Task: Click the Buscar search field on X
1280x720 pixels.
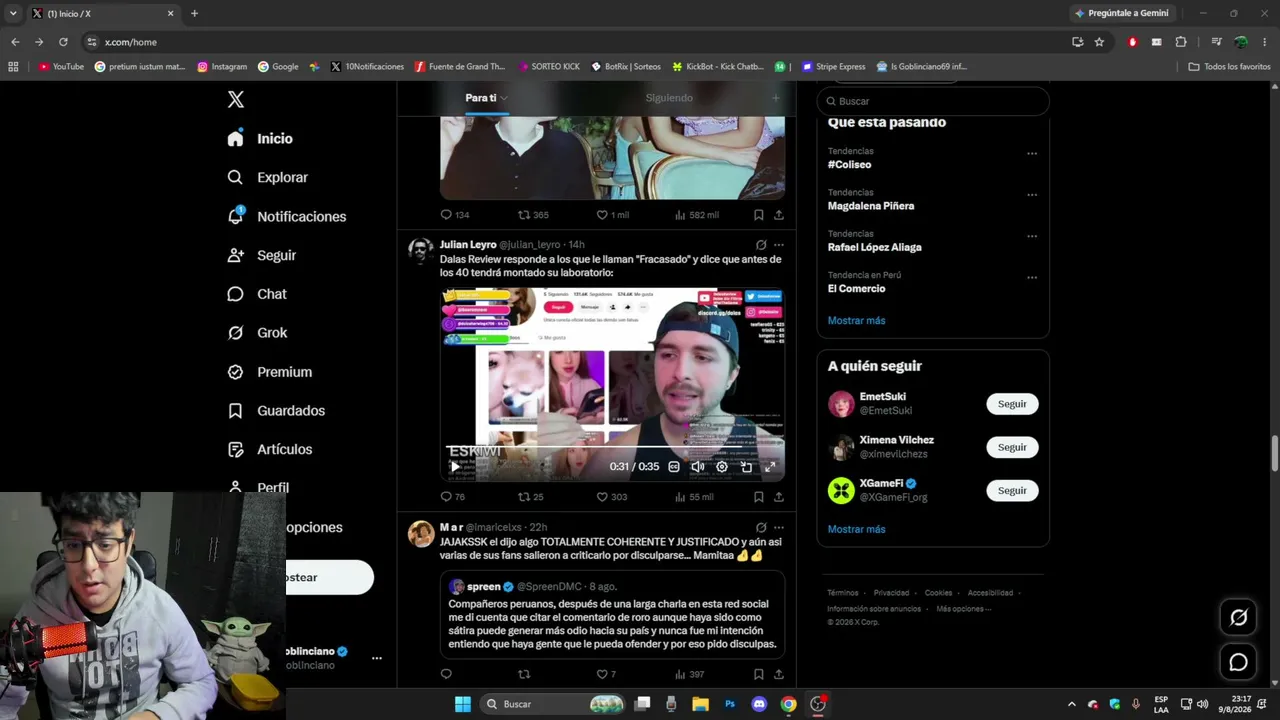Action: [933, 101]
